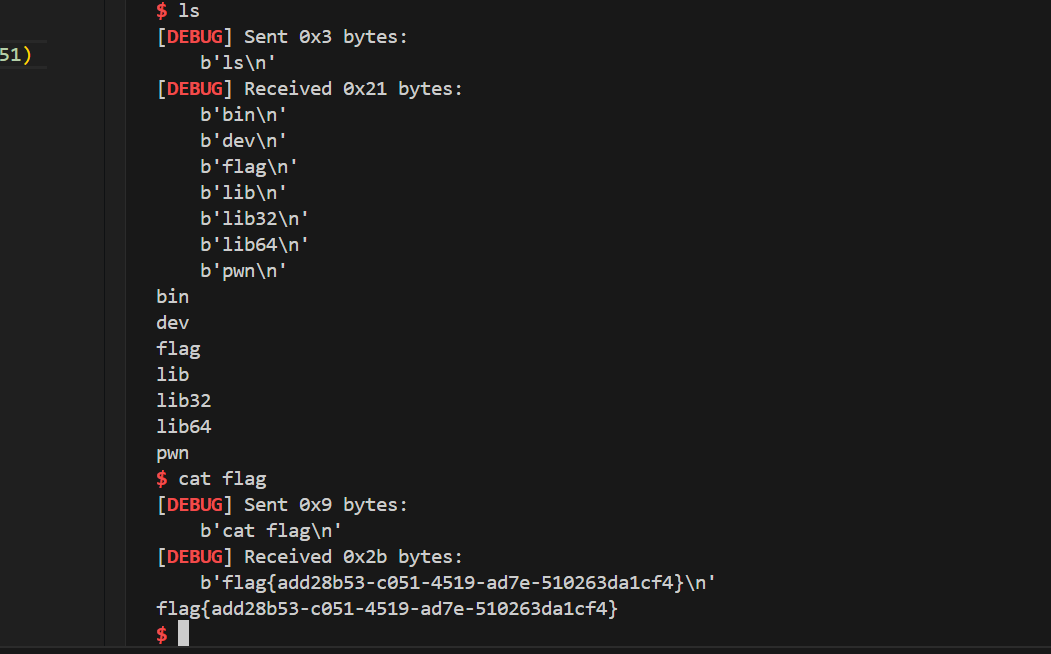The width and height of the screenshot is (1051, 654).
Task: Click the b'cat flag\n' sent bytes line
Action: (271, 531)
